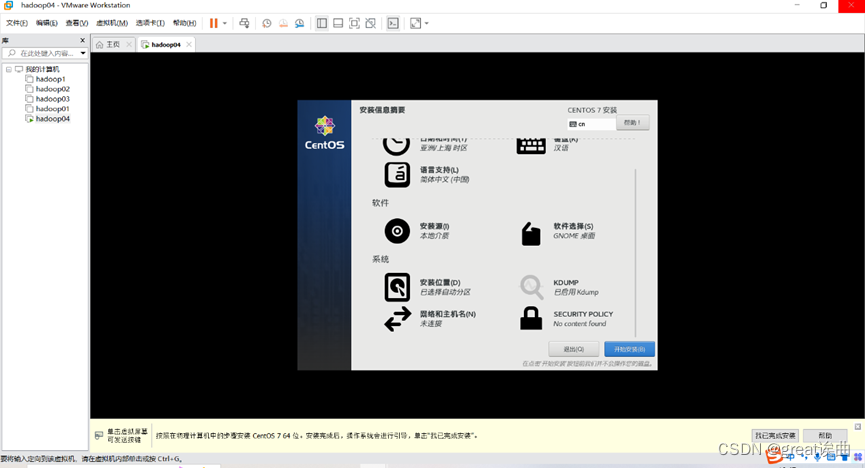
Task: Open the snapshot manager icon
Action: tap(300, 23)
